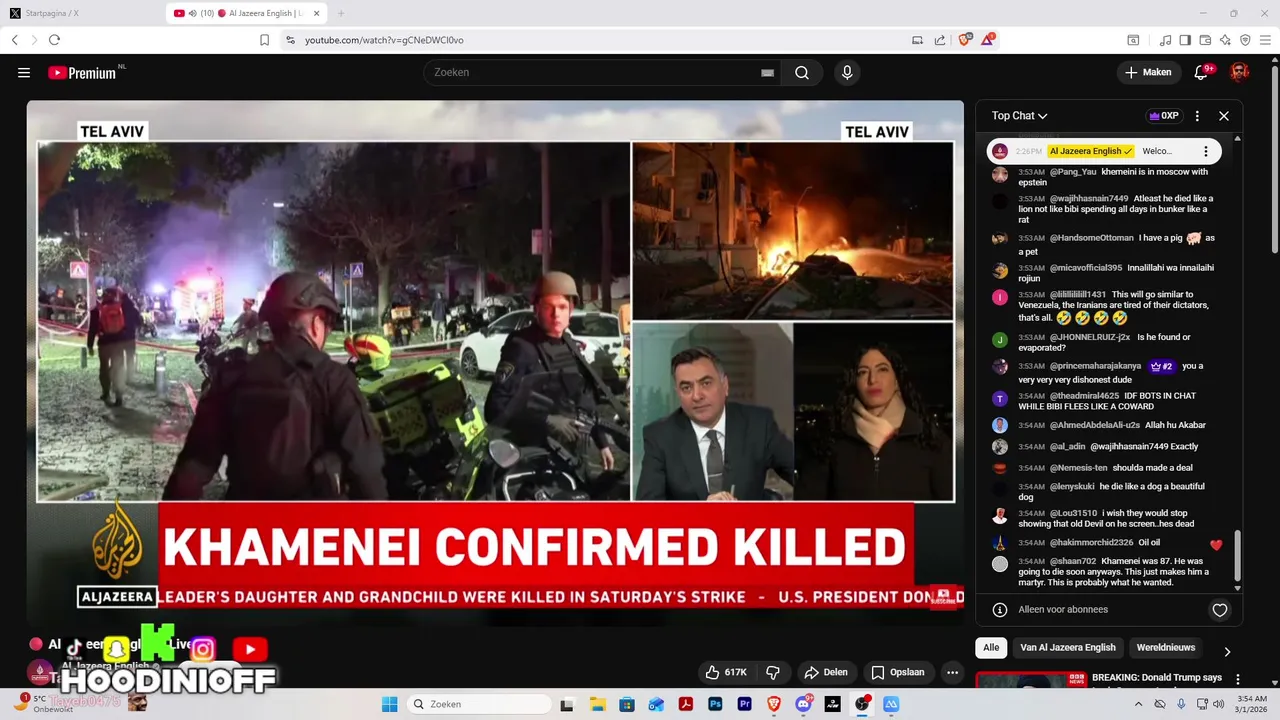This screenshot has width=1280, height=720.
Task: Like the video with 617K likes
Action: (727, 672)
